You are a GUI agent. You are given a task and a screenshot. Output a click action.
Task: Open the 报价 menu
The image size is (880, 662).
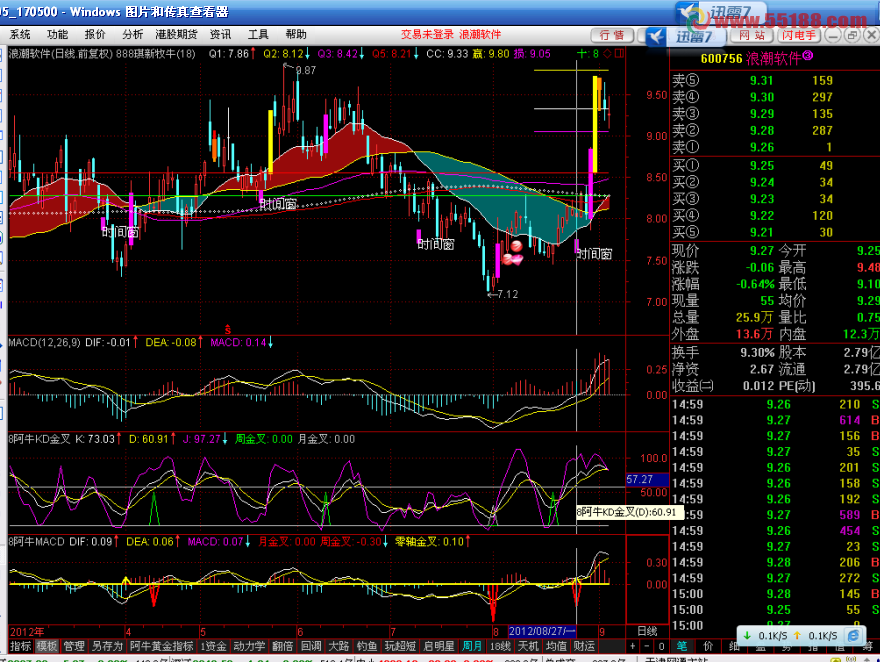click(95, 35)
